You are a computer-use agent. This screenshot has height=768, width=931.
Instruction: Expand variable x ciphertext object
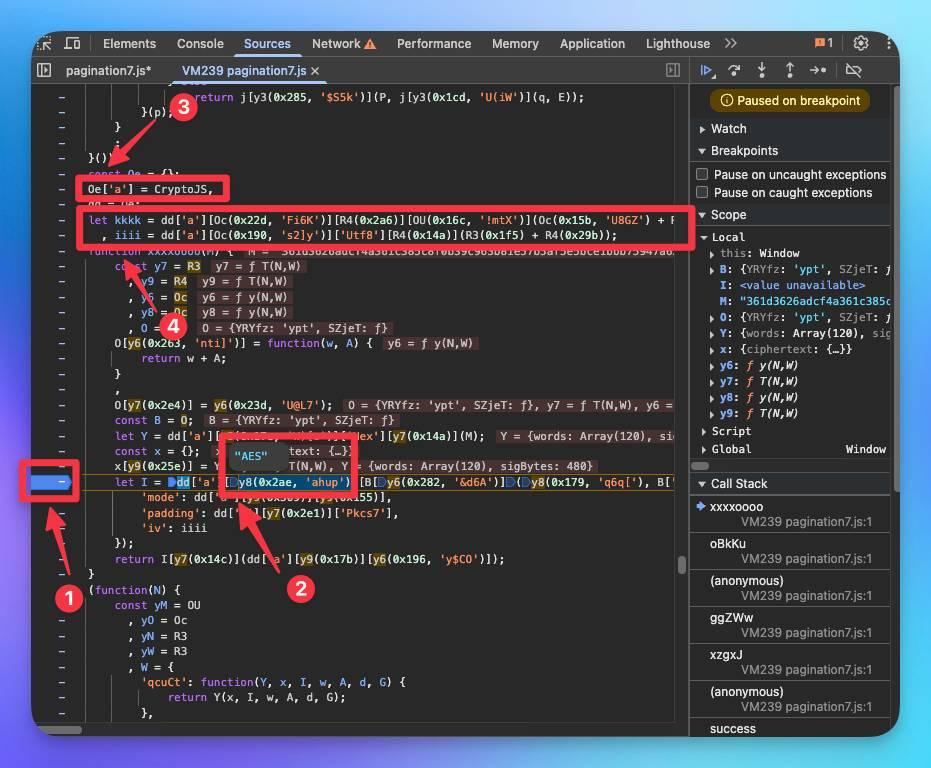pyautogui.click(x=712, y=350)
